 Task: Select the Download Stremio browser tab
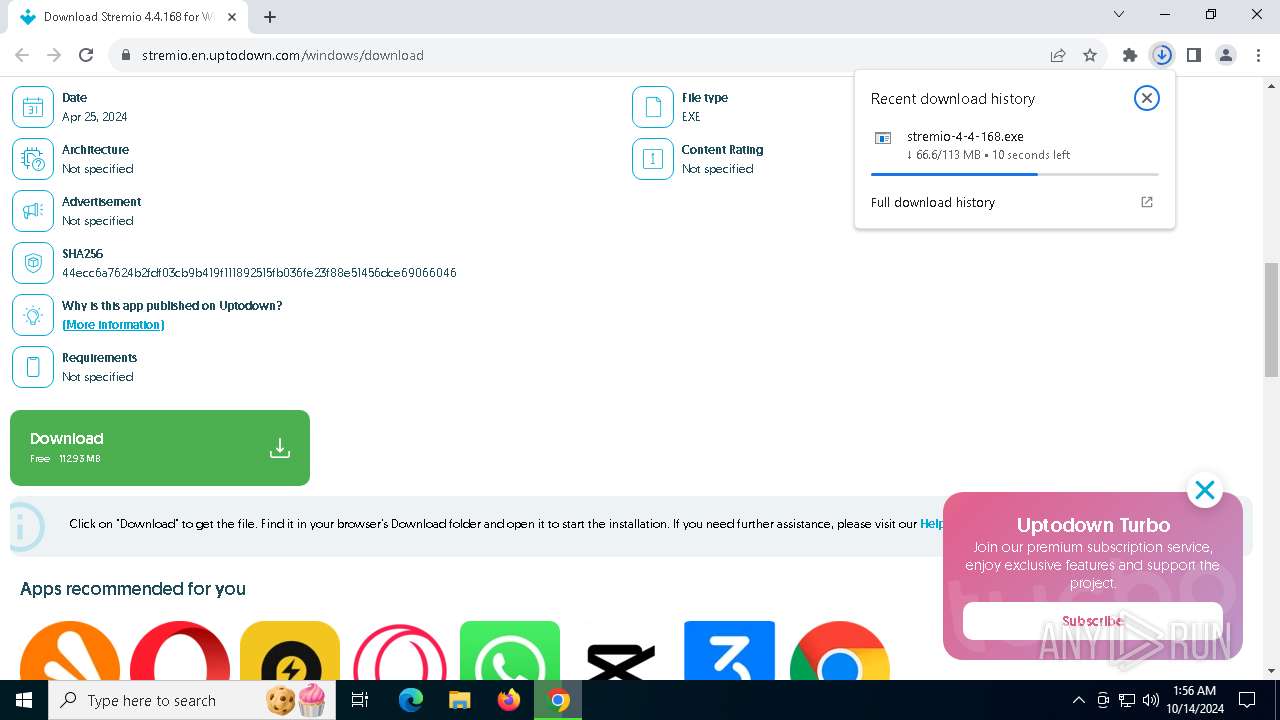pos(130,17)
